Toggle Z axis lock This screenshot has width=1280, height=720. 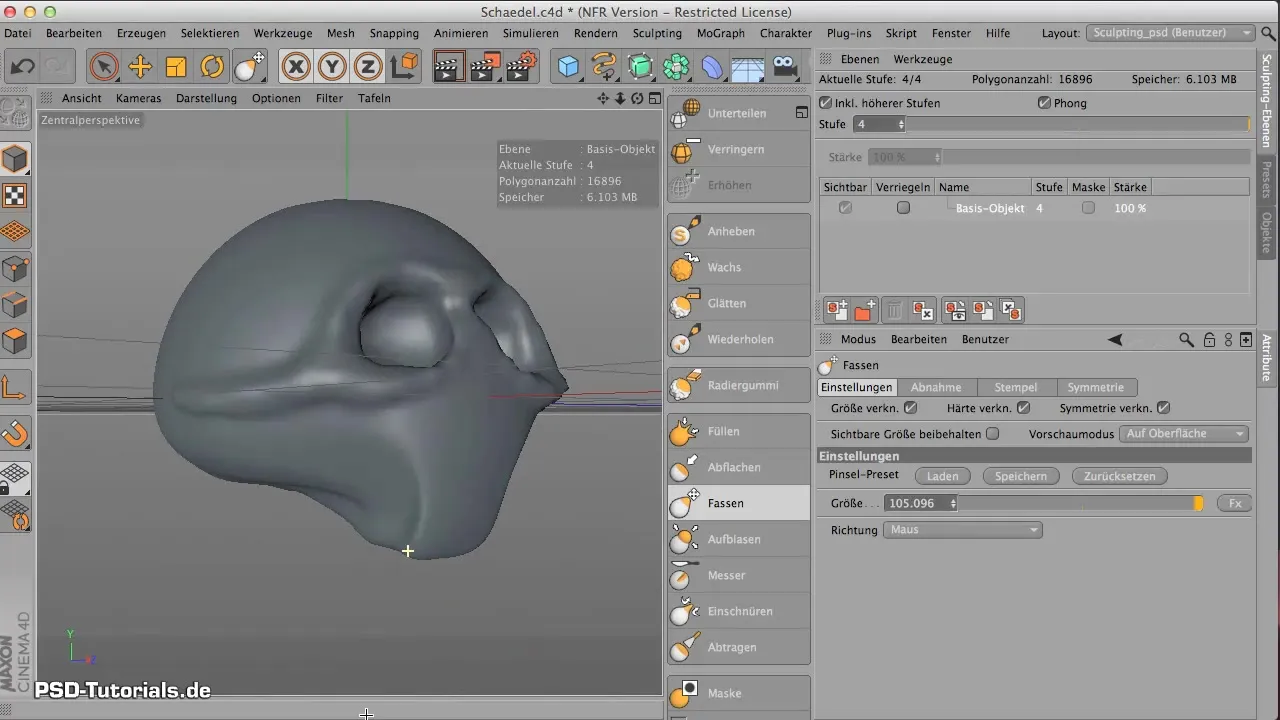click(x=369, y=67)
